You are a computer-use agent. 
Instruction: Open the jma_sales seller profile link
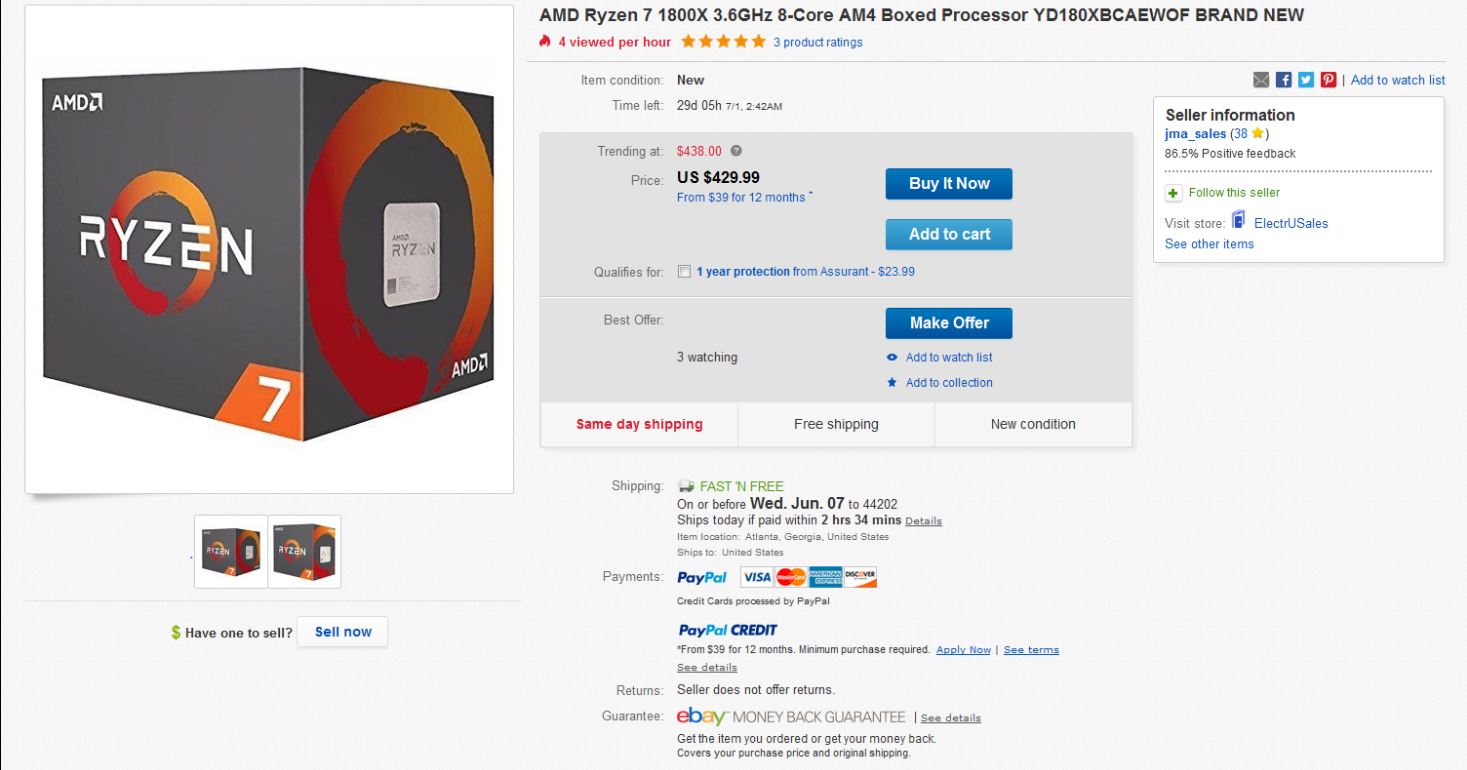pos(1195,133)
